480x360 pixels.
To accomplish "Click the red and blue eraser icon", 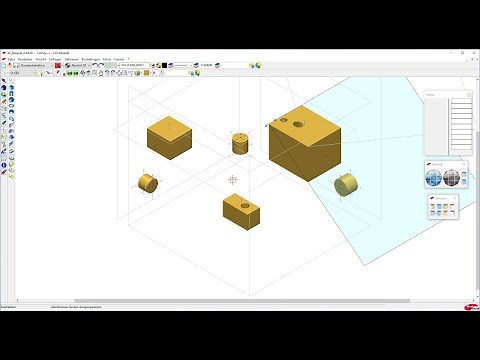I will pos(4,172).
